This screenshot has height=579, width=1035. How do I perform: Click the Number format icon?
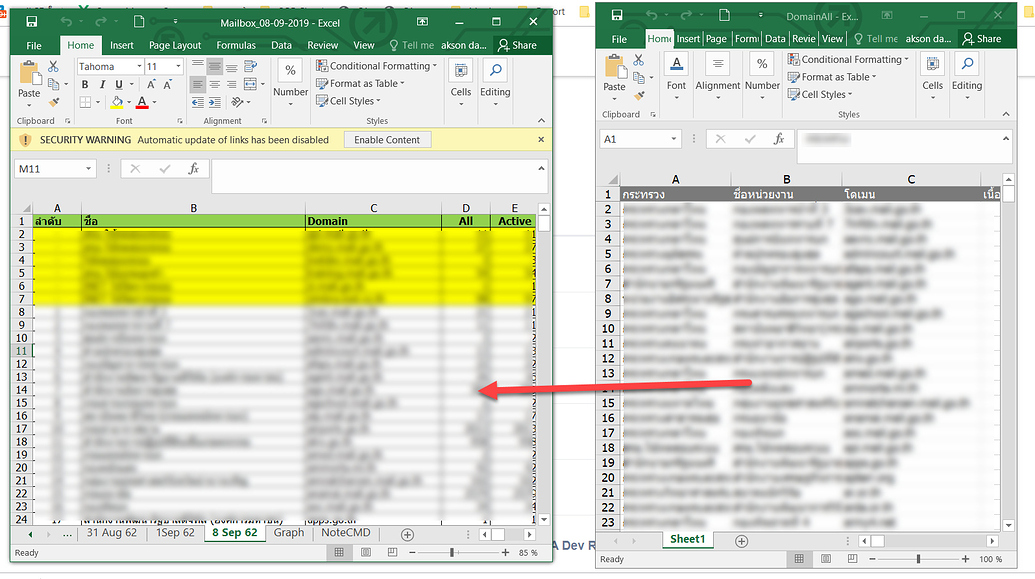290,70
